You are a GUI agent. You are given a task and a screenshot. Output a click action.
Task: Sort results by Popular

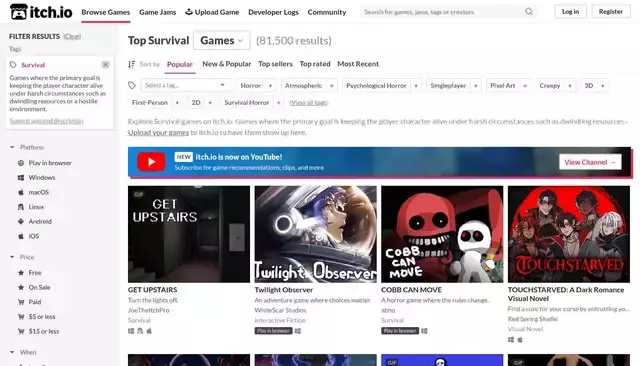[180, 64]
